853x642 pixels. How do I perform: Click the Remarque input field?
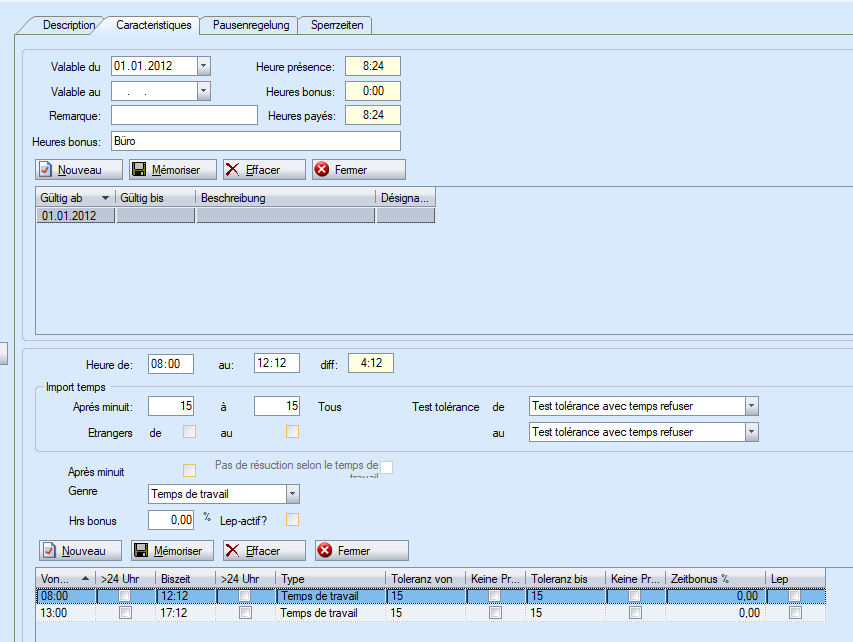click(184, 116)
